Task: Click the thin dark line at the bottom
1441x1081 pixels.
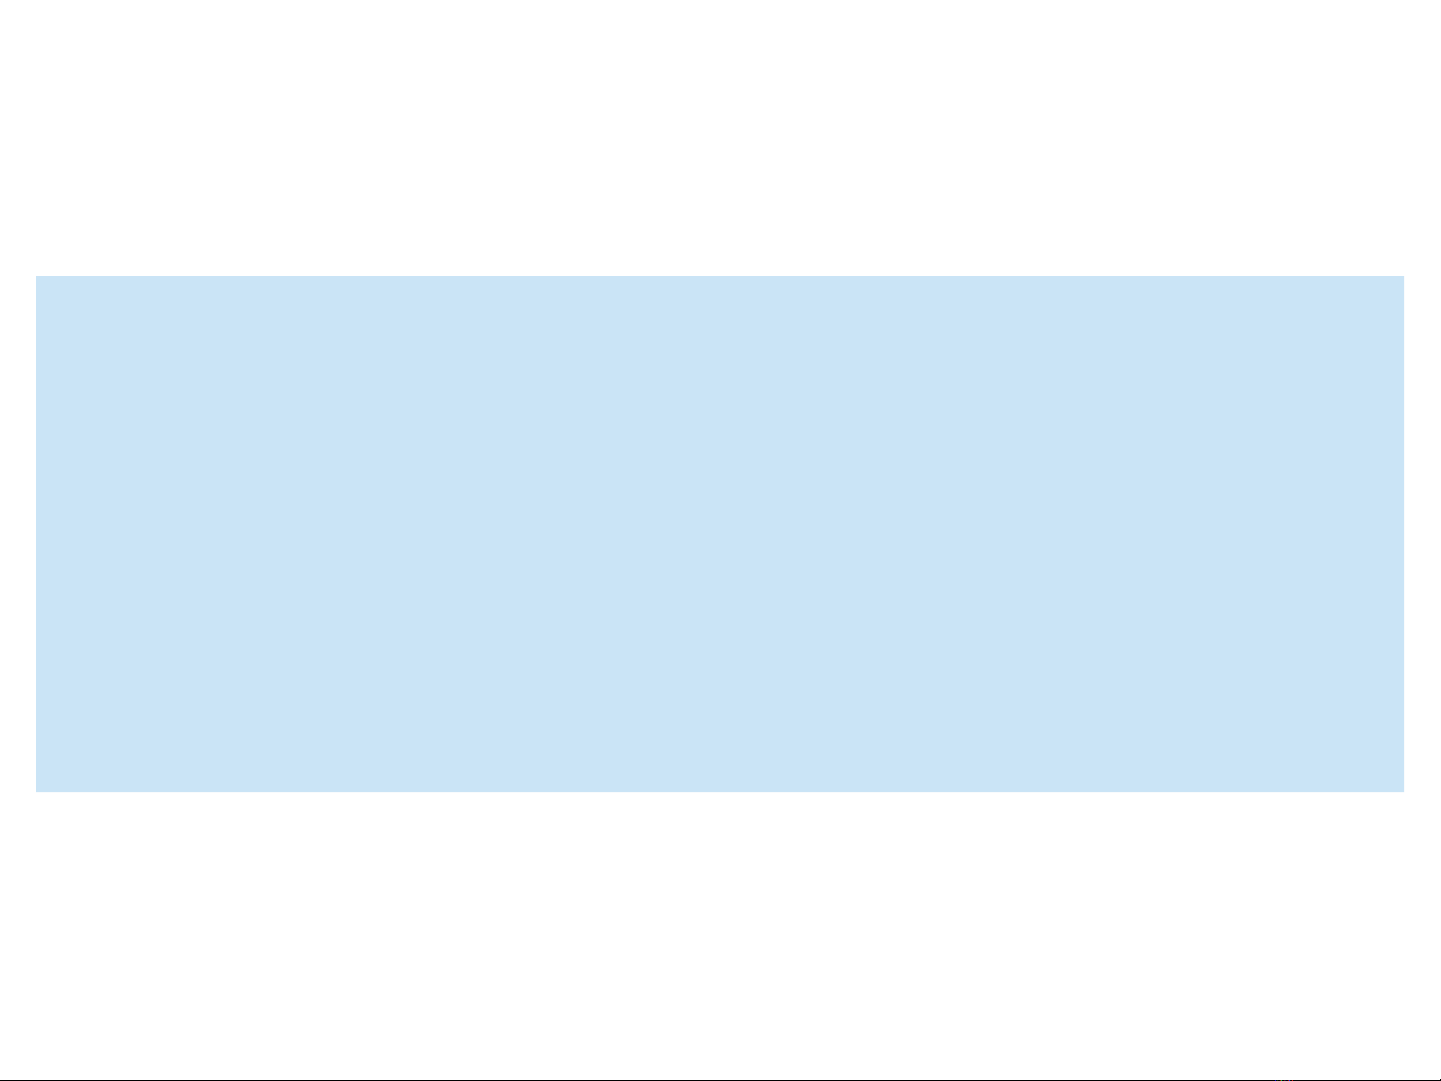Action: [x=720, y=1080]
